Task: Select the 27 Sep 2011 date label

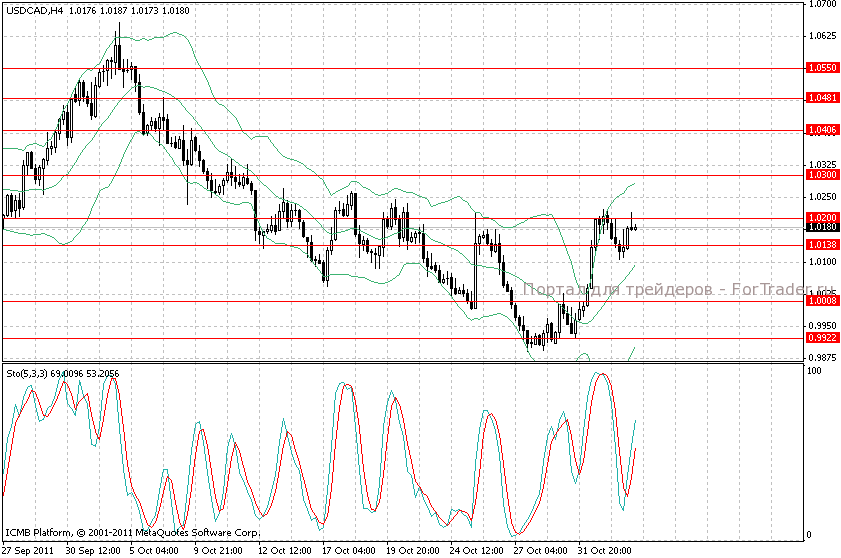Action: (x=28, y=550)
